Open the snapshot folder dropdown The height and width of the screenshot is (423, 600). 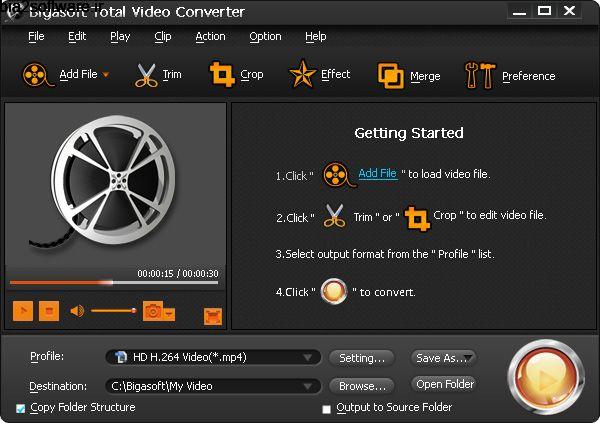tap(169, 314)
